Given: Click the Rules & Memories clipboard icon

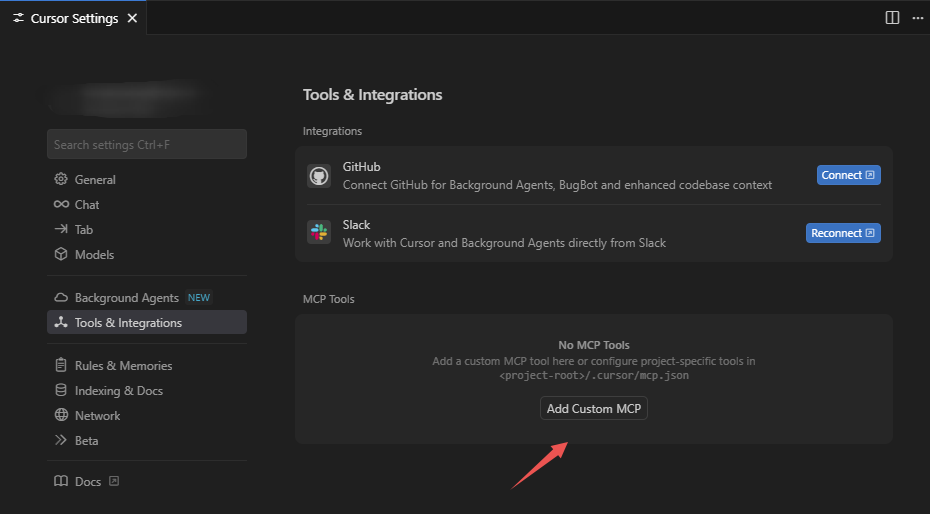Looking at the screenshot, I should click(60, 365).
